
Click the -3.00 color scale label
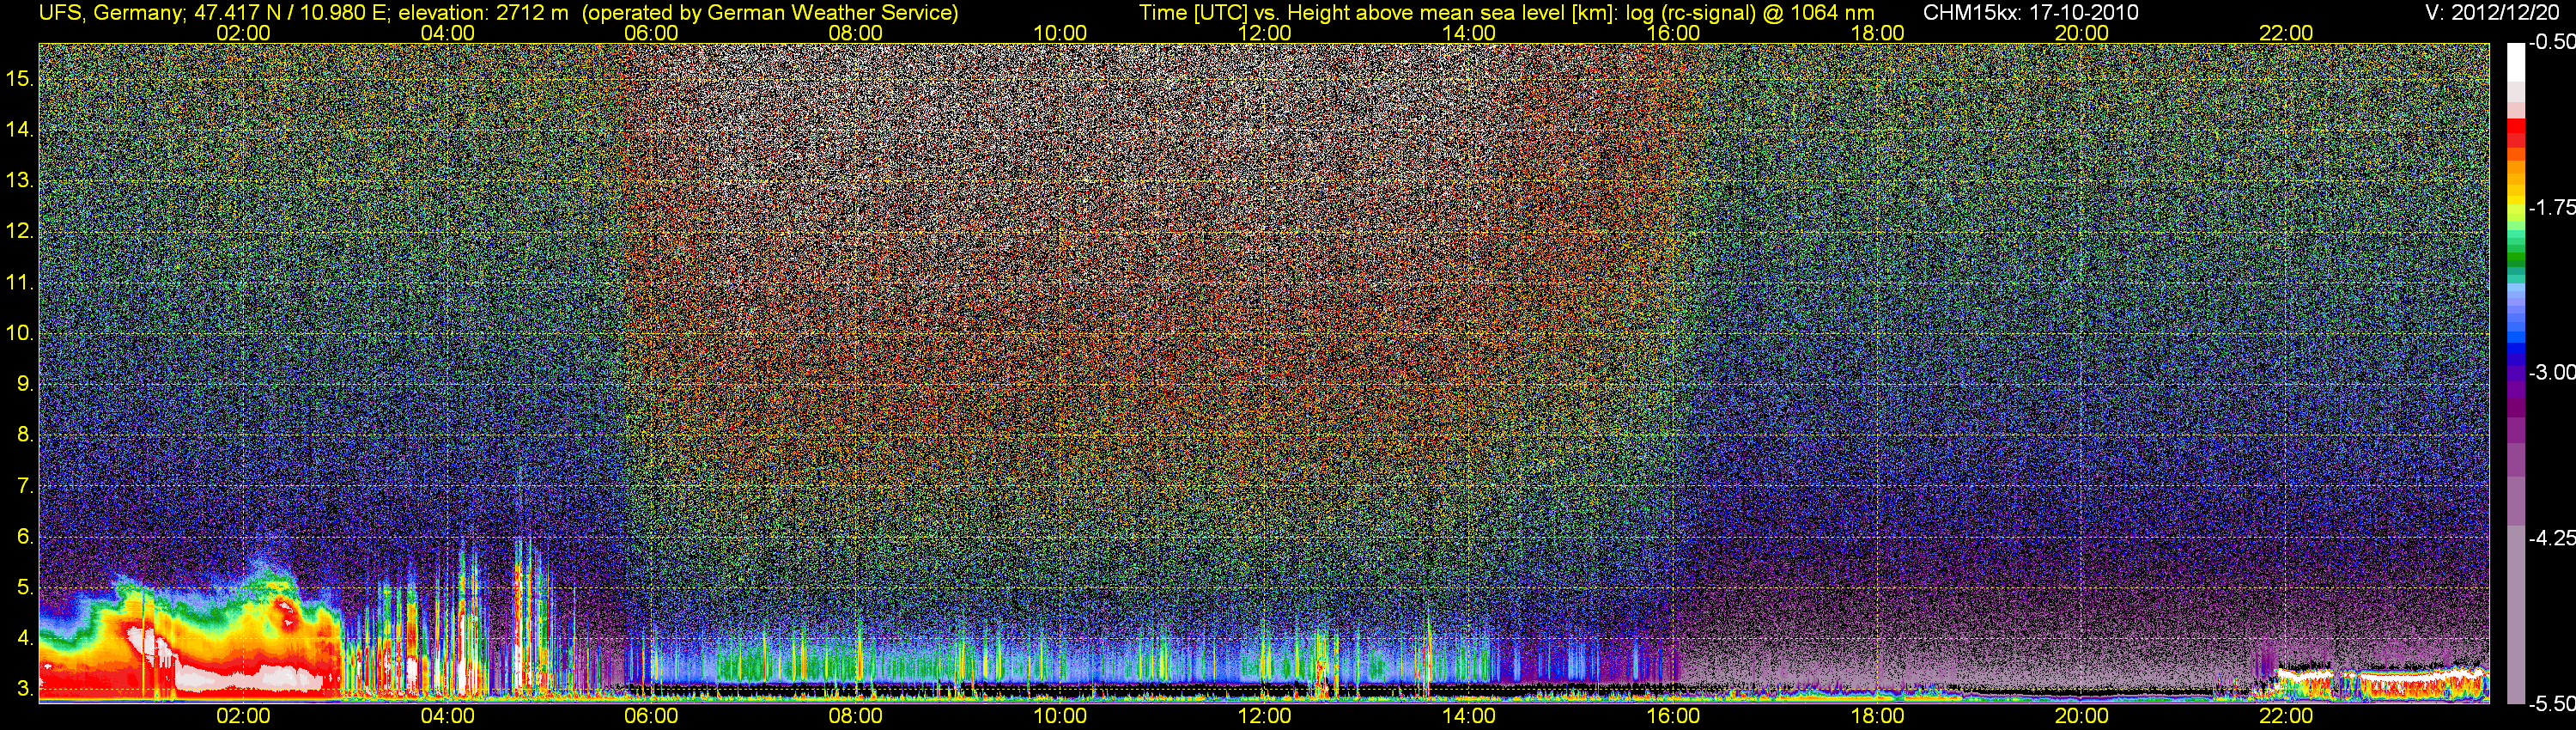tap(2551, 372)
